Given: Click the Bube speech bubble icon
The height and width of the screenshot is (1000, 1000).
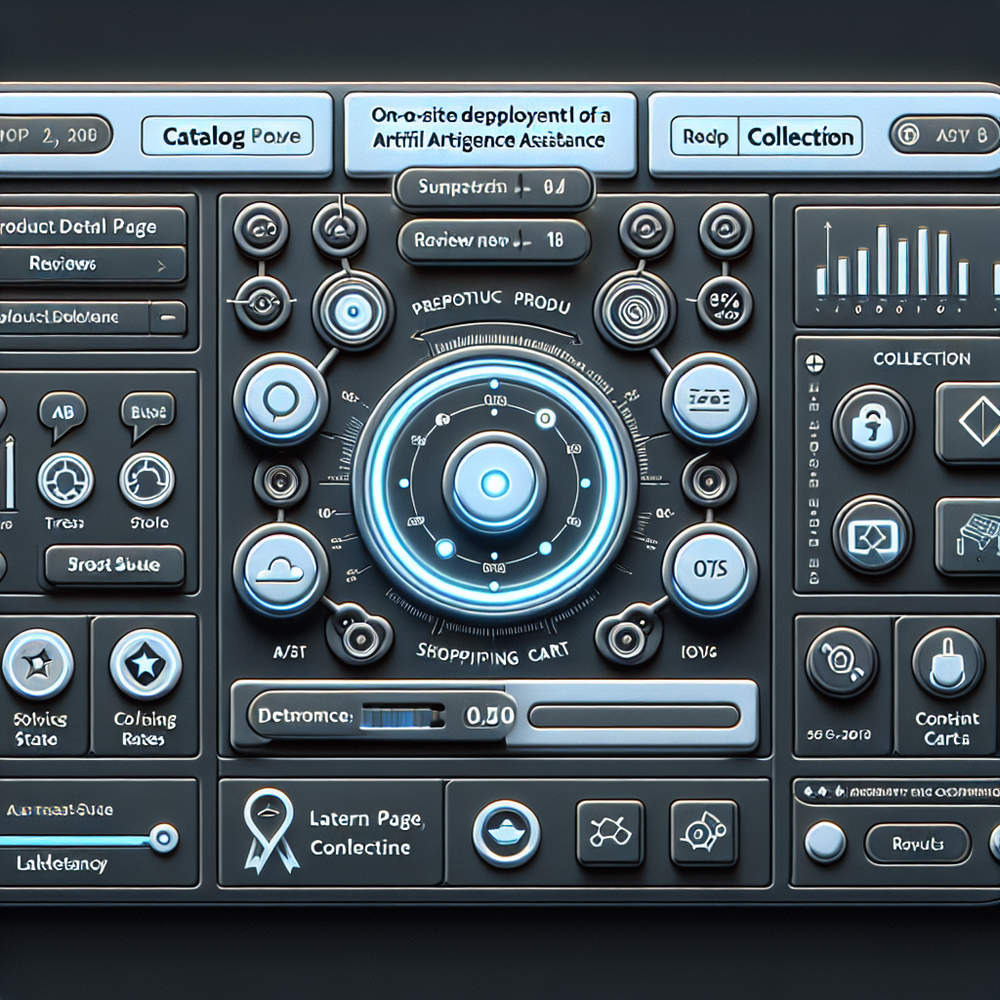Looking at the screenshot, I should coord(148,415).
